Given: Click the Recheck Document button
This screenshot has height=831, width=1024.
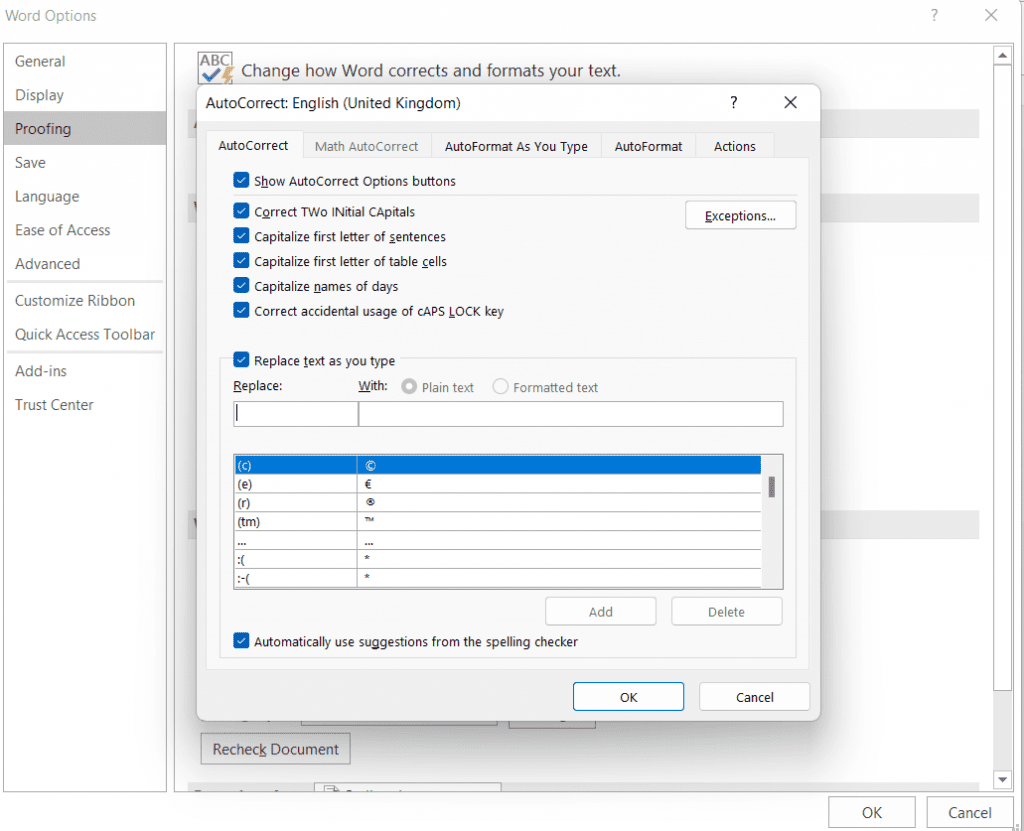Looking at the screenshot, I should (x=275, y=749).
